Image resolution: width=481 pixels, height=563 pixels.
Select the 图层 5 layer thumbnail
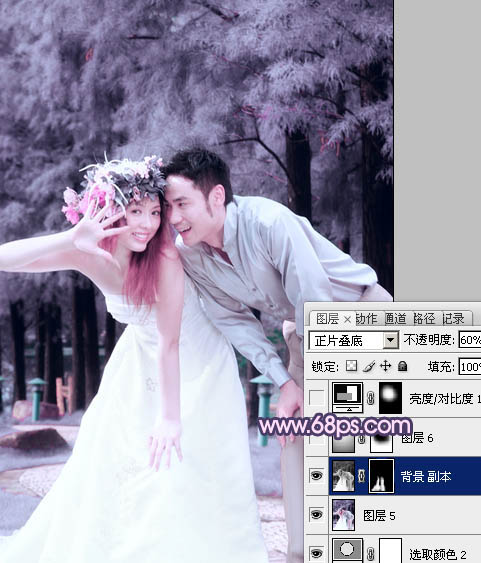(344, 515)
